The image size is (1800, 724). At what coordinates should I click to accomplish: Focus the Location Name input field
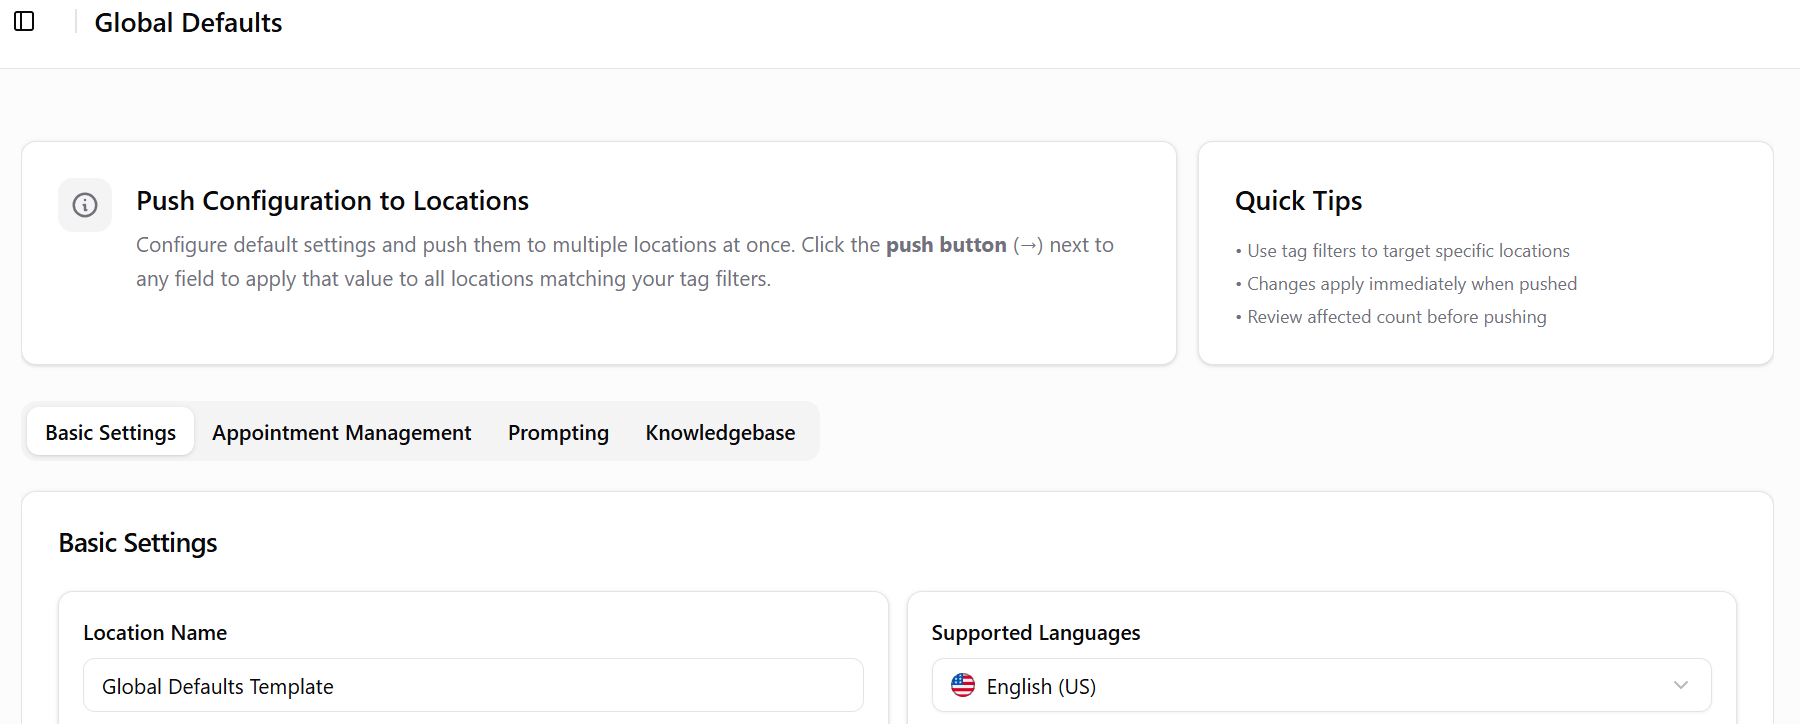(x=472, y=686)
